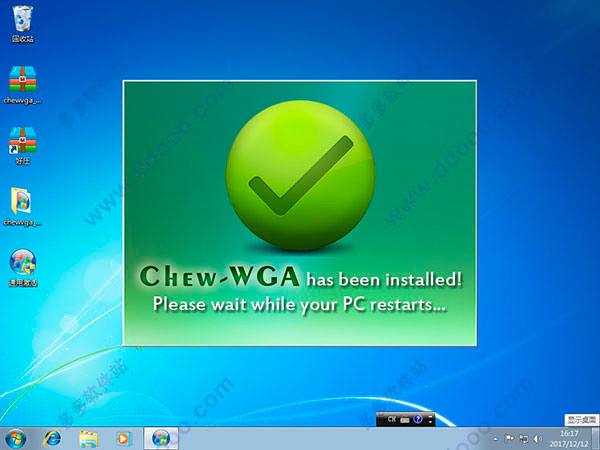
Task: Click the green checkmark sphere in Chew-WGA window
Action: click(300, 175)
